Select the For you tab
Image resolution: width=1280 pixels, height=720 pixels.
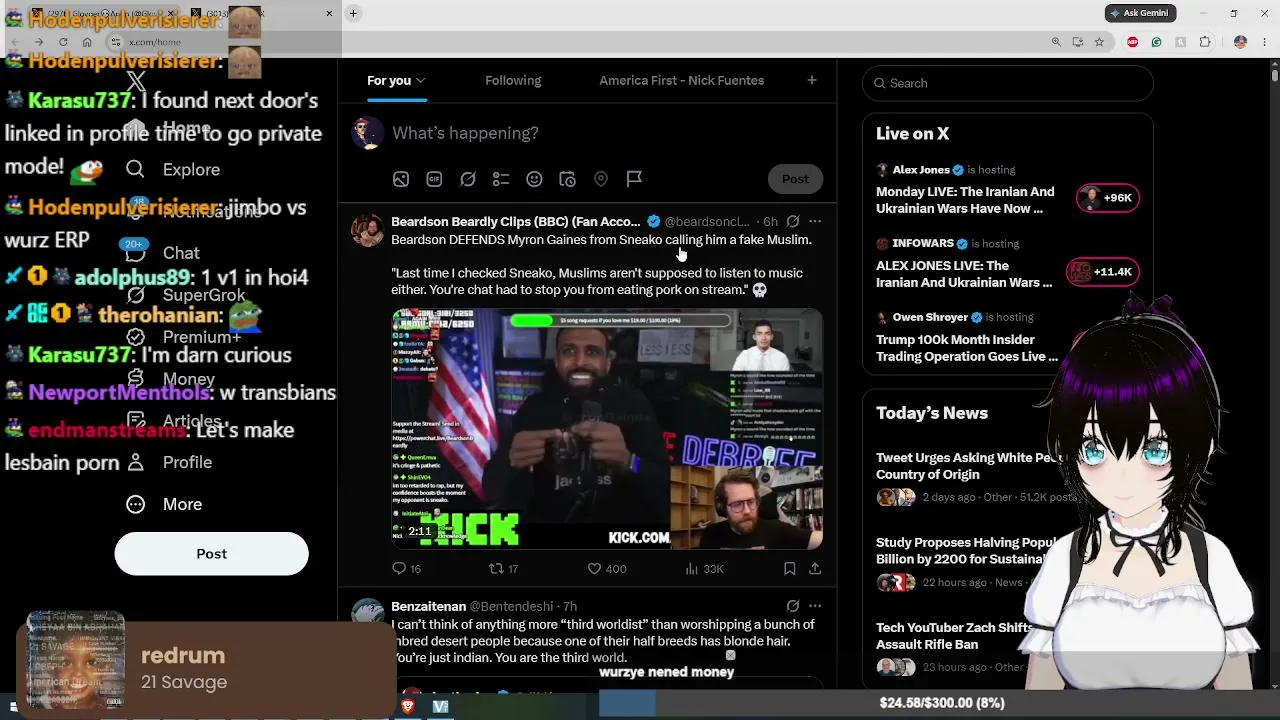click(x=389, y=80)
